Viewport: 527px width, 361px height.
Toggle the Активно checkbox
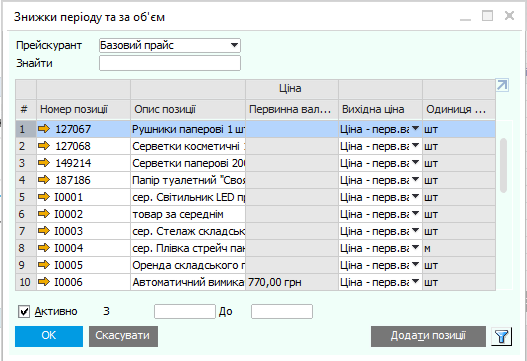pos(24,312)
